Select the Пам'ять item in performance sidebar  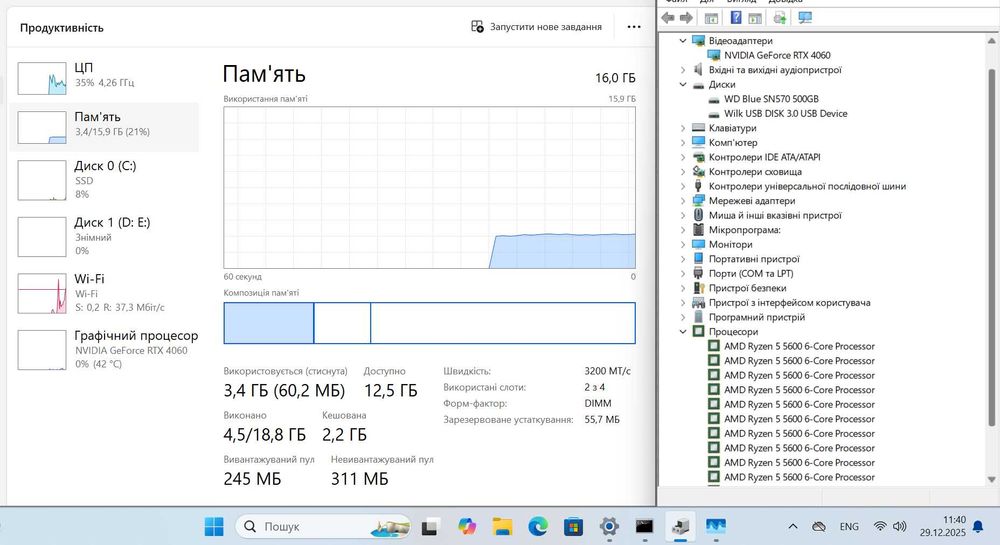point(105,127)
